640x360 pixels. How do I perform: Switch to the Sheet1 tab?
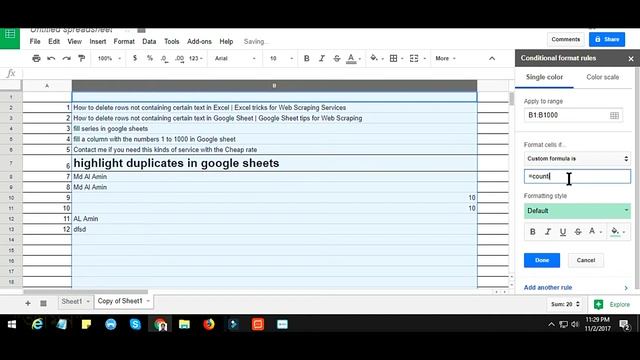pos(71,302)
